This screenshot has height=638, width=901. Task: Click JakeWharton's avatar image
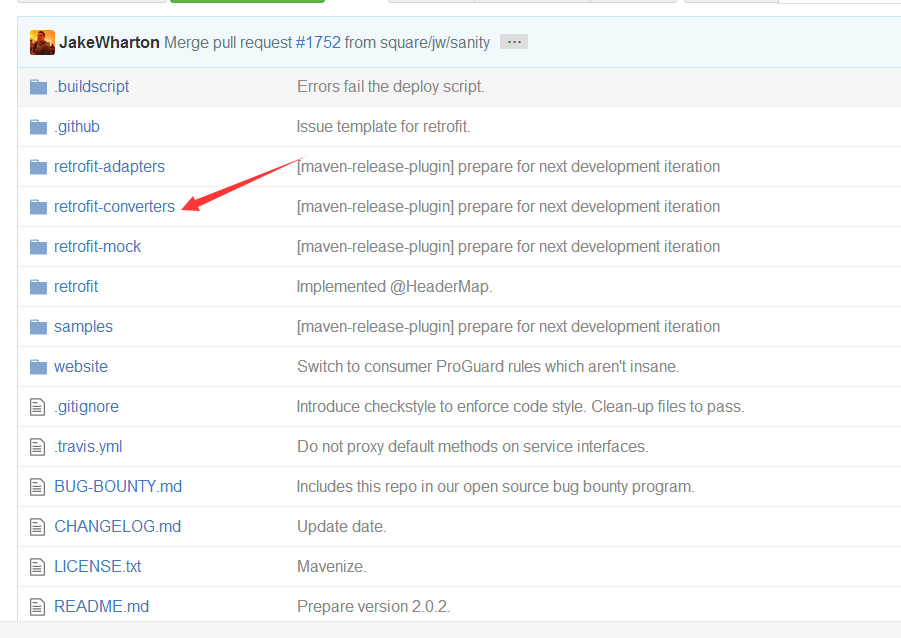pos(42,43)
